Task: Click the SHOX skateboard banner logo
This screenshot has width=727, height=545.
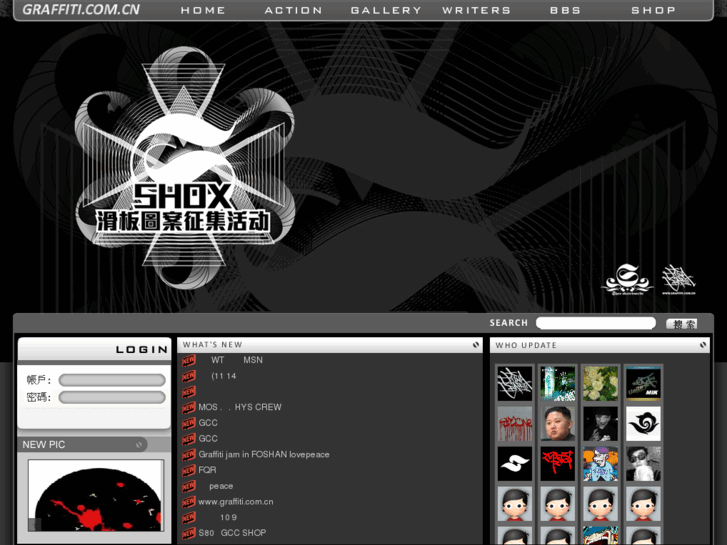Action: point(185,167)
